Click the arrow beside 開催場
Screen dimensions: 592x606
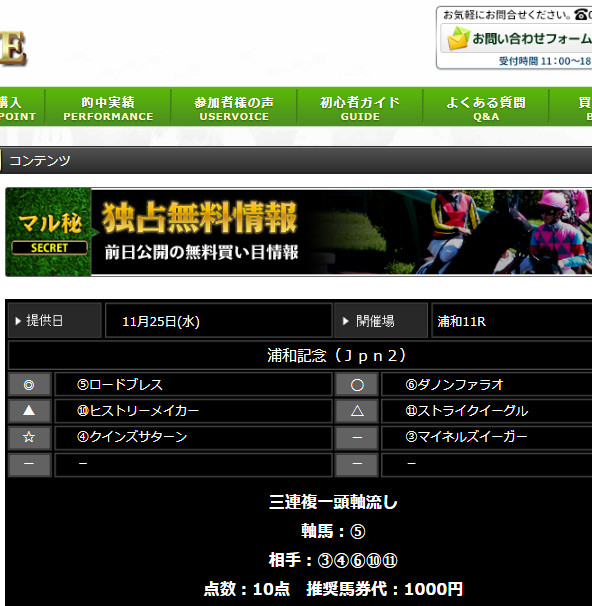pos(345,321)
